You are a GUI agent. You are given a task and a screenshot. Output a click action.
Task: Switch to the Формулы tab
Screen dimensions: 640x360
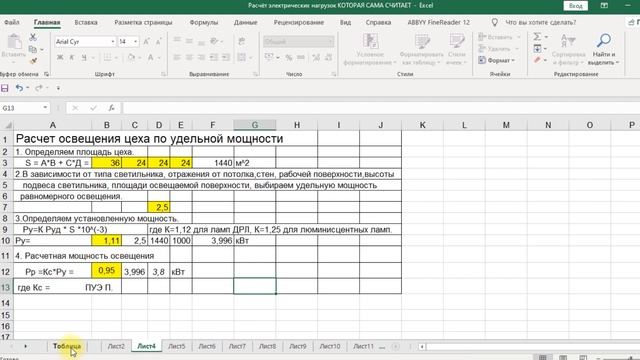pyautogui.click(x=204, y=22)
